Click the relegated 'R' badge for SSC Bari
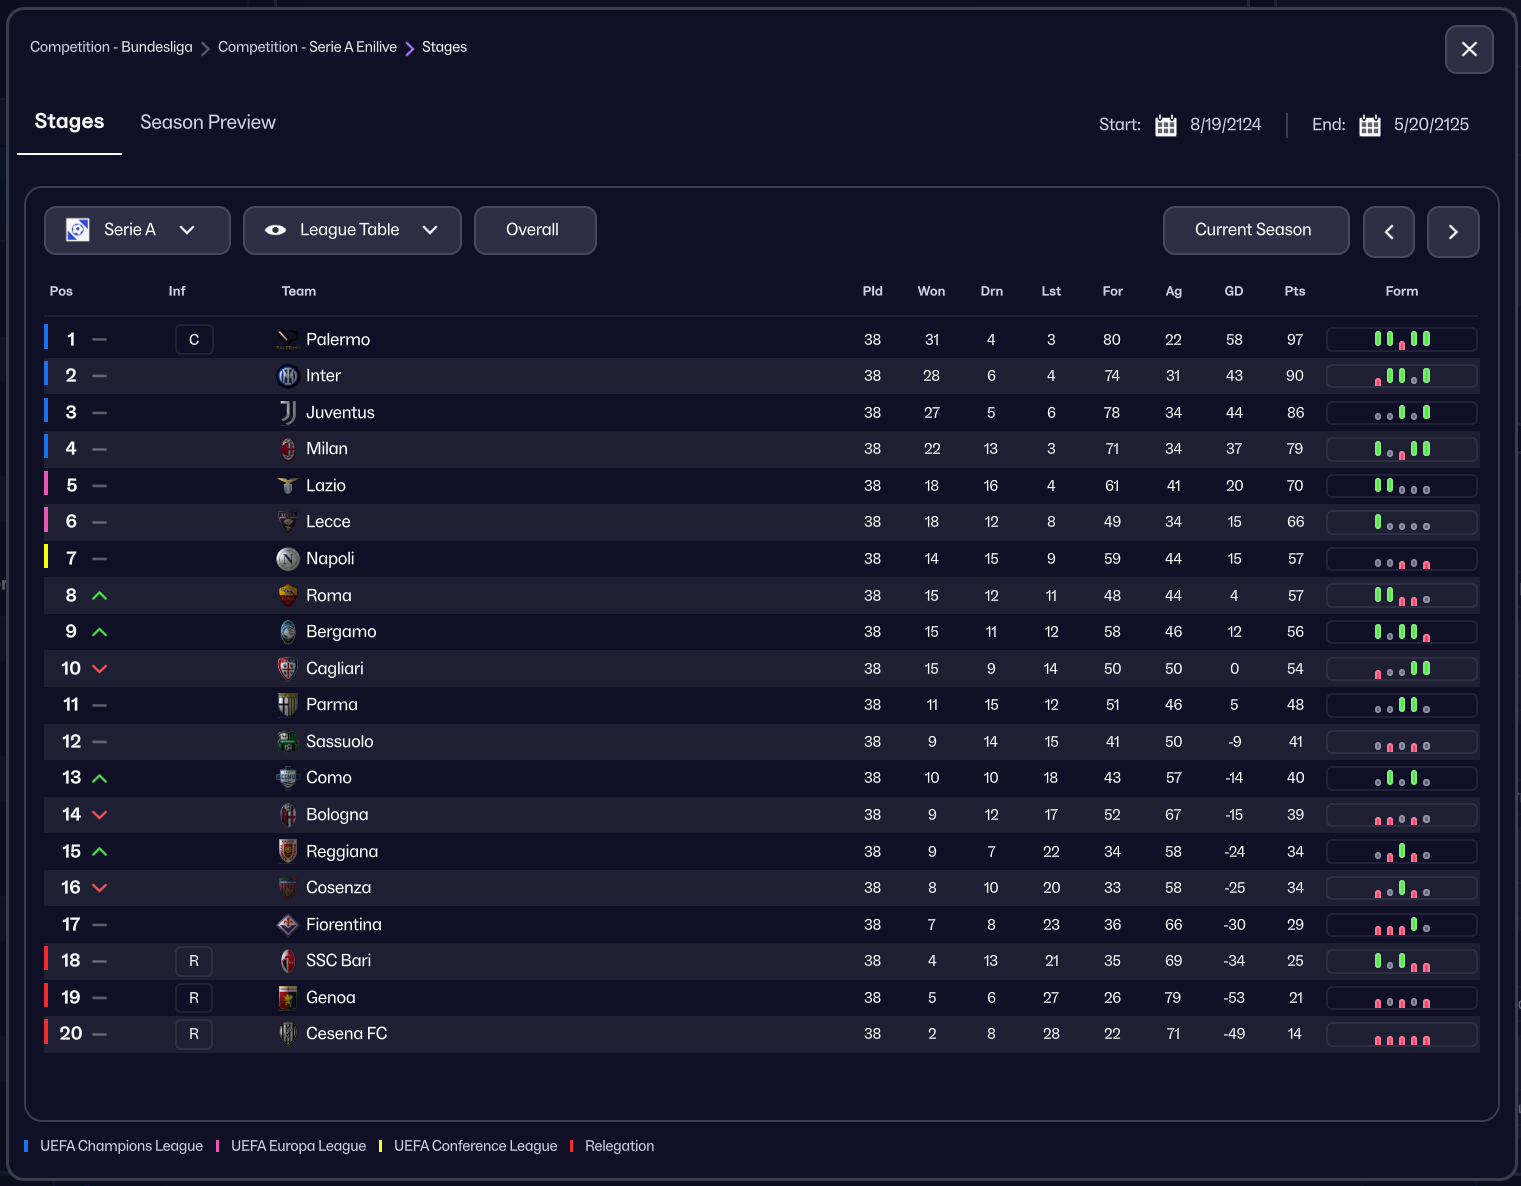The height and width of the screenshot is (1186, 1521). [194, 961]
